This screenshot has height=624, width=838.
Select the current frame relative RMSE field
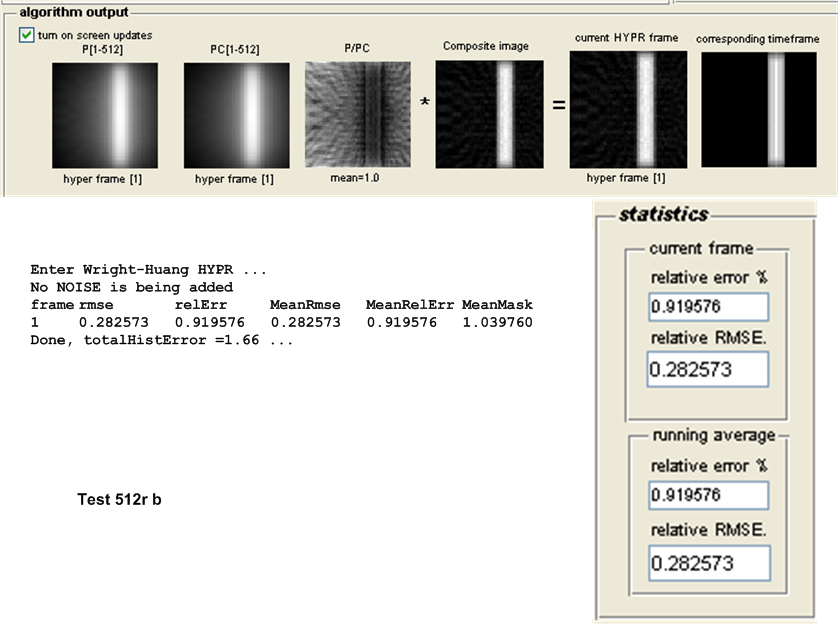click(708, 370)
